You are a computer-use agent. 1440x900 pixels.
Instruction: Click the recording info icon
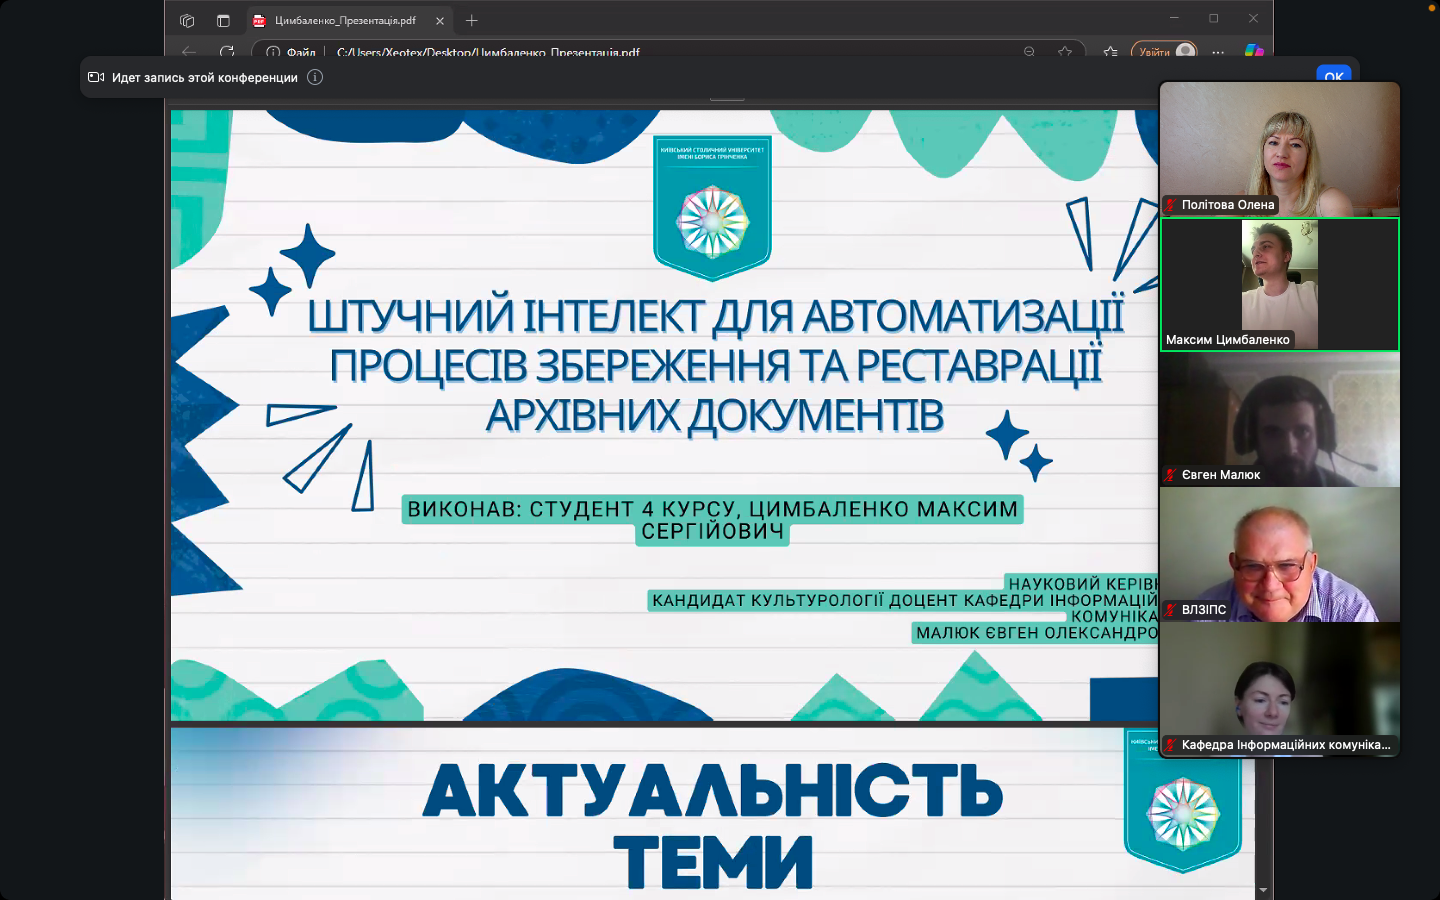click(315, 77)
